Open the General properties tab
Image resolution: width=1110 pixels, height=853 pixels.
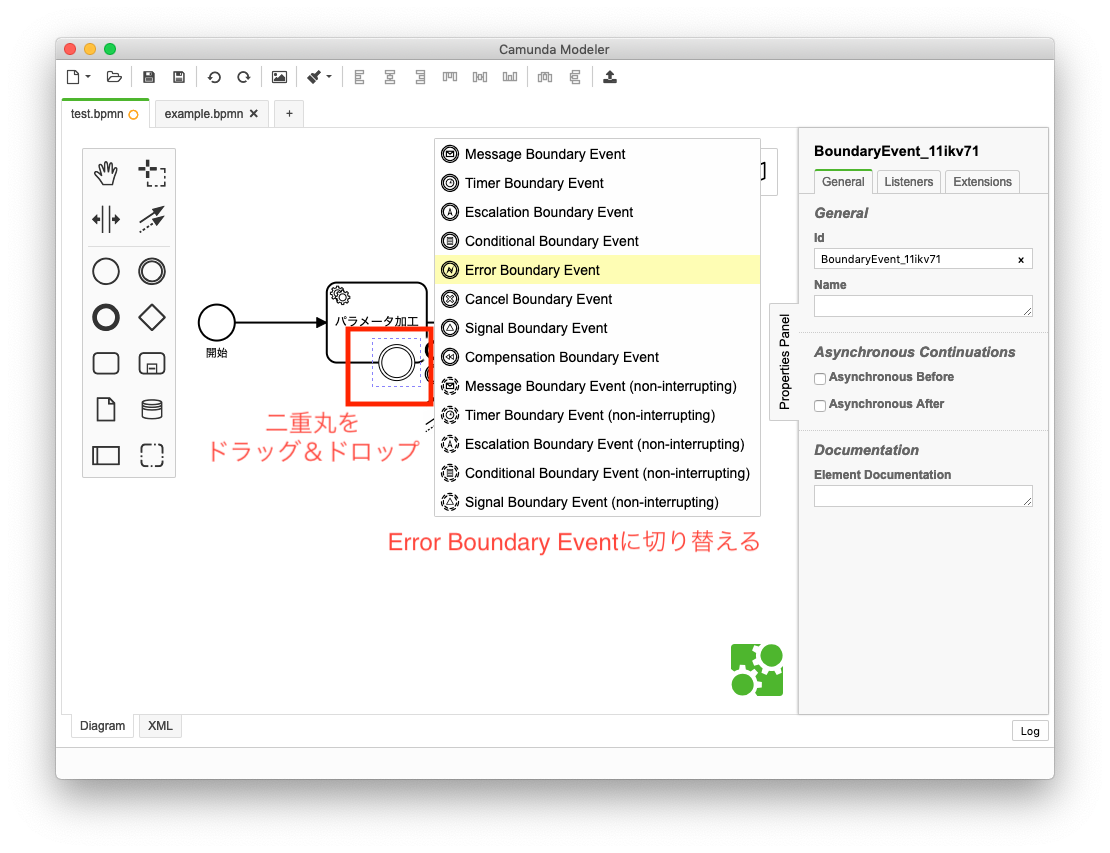click(x=842, y=182)
